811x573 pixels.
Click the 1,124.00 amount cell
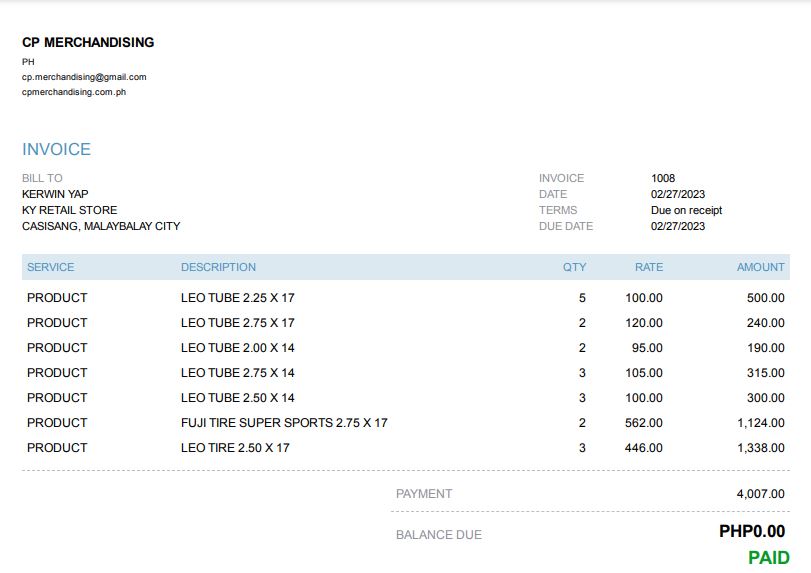(x=761, y=423)
